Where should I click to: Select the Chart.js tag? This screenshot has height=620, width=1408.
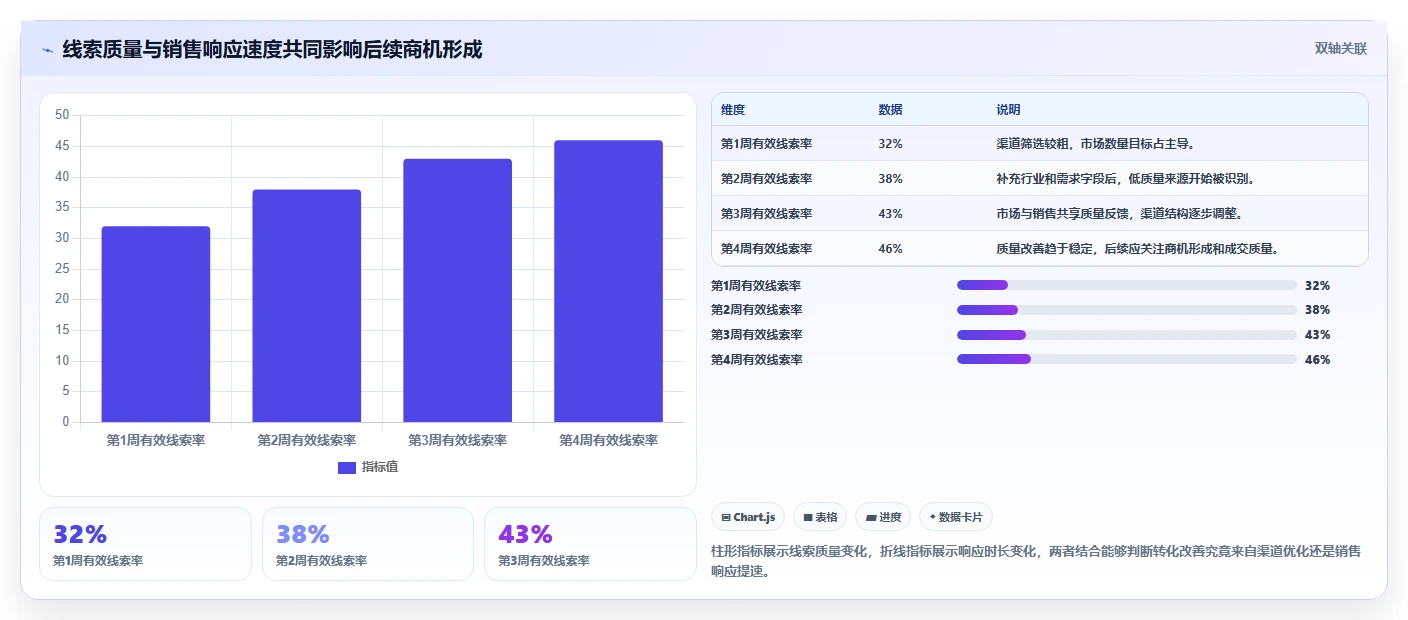(x=748, y=517)
